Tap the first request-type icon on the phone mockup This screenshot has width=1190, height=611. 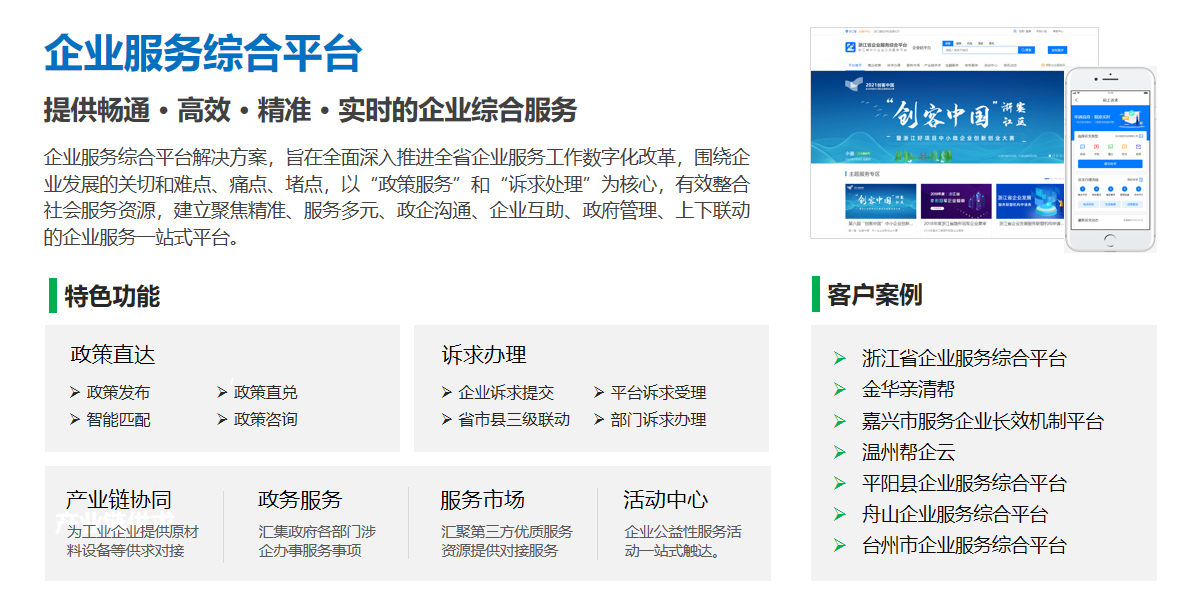[x=1082, y=146]
